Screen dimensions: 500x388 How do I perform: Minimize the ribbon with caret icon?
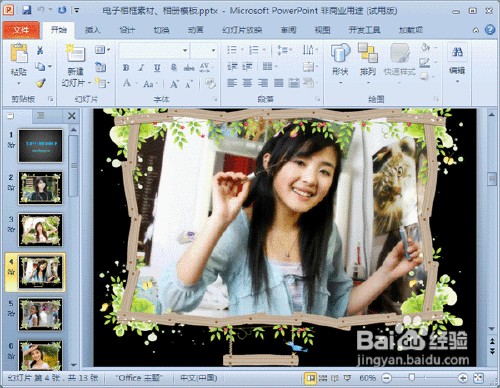[x=476, y=30]
